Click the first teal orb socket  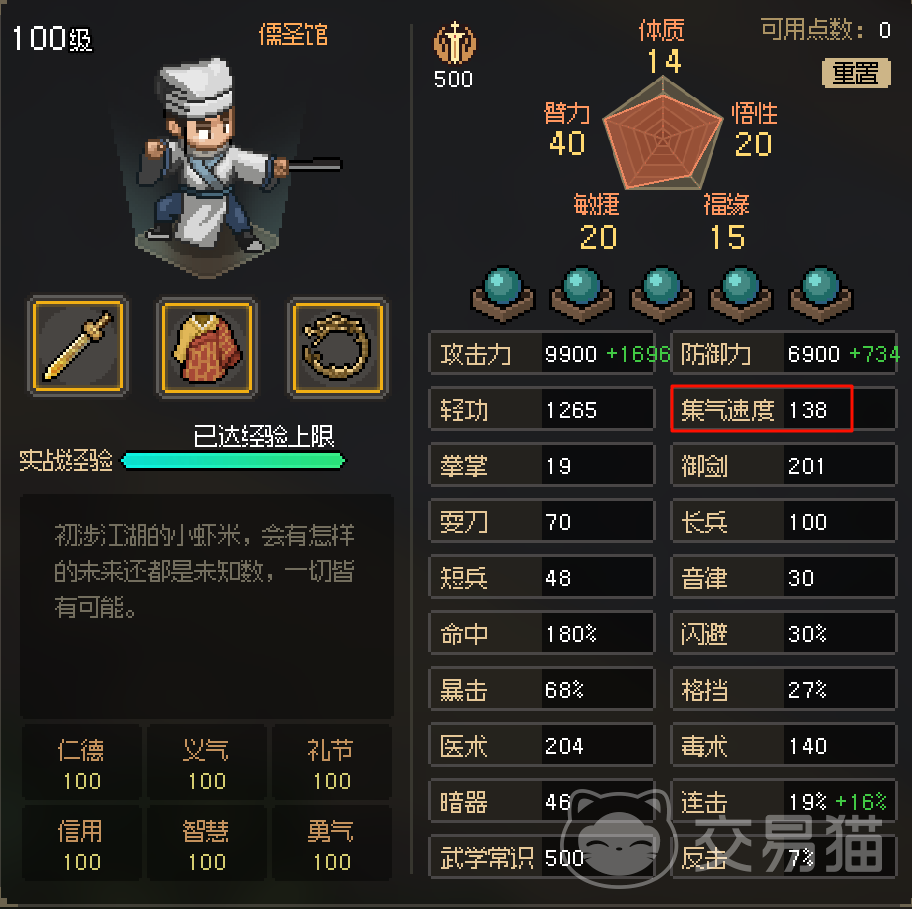502,295
